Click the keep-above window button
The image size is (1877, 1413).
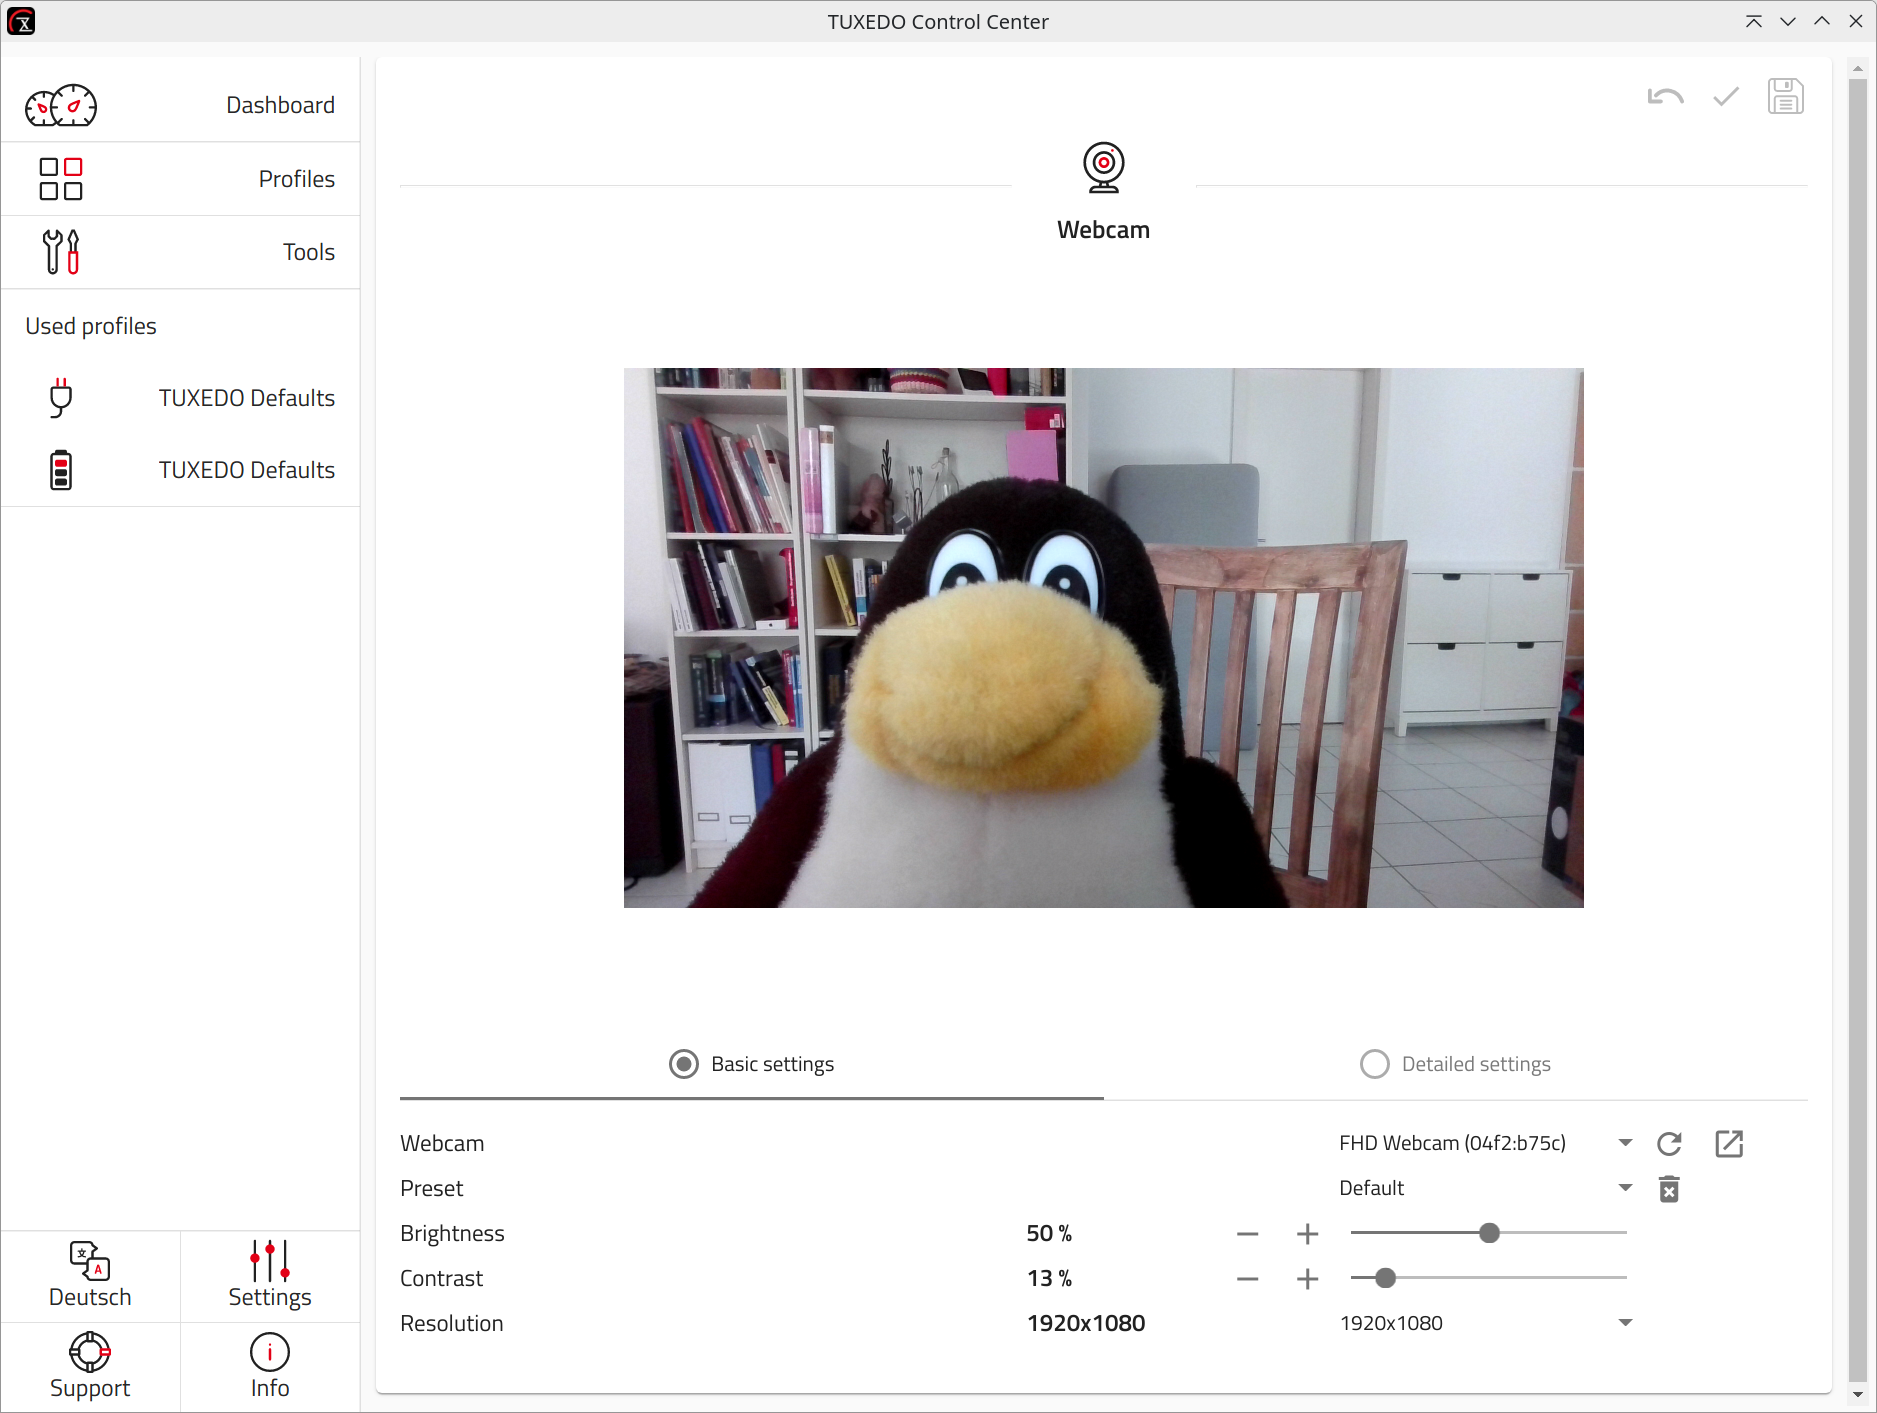(1754, 21)
